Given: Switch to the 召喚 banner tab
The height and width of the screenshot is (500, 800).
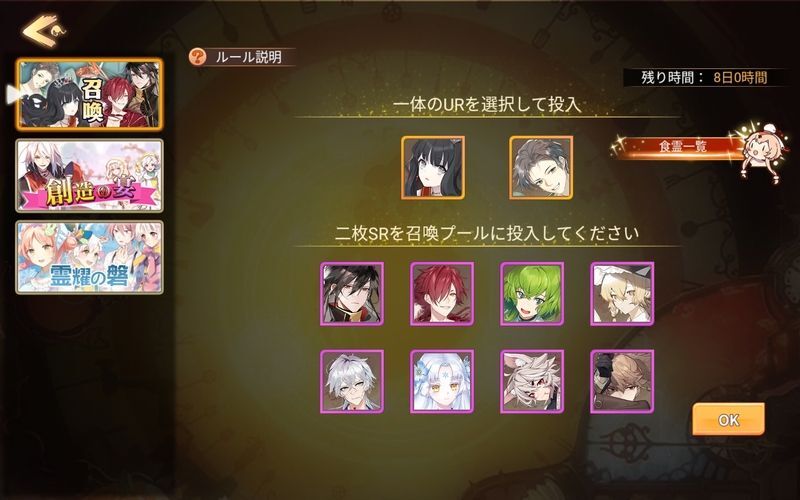Looking at the screenshot, I should tap(90, 94).
